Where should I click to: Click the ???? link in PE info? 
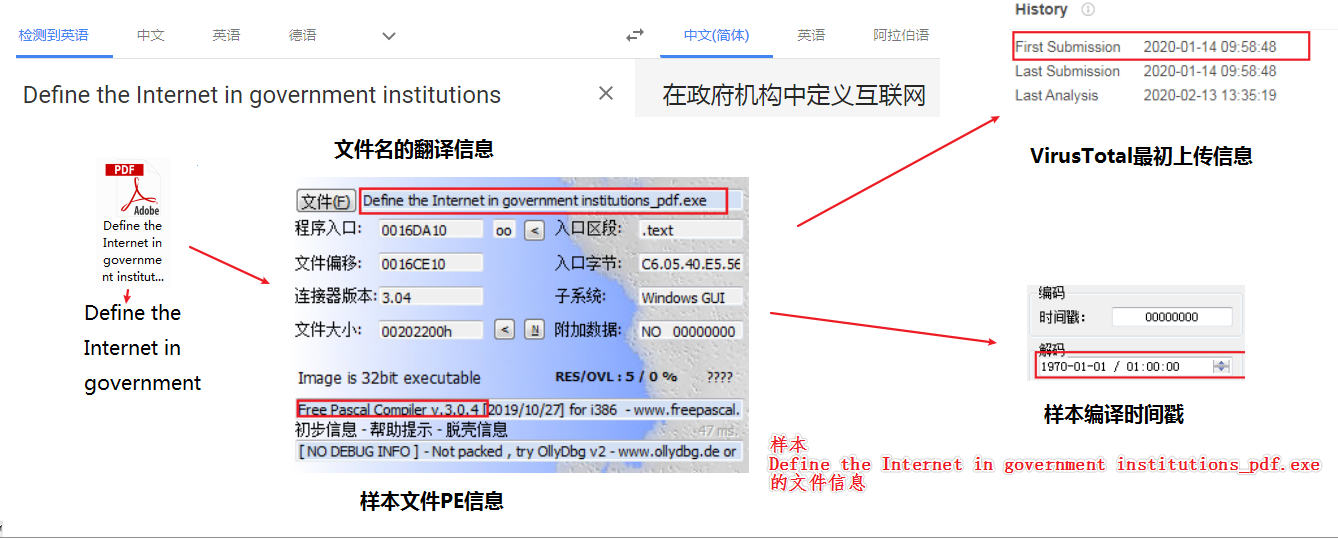click(x=719, y=377)
